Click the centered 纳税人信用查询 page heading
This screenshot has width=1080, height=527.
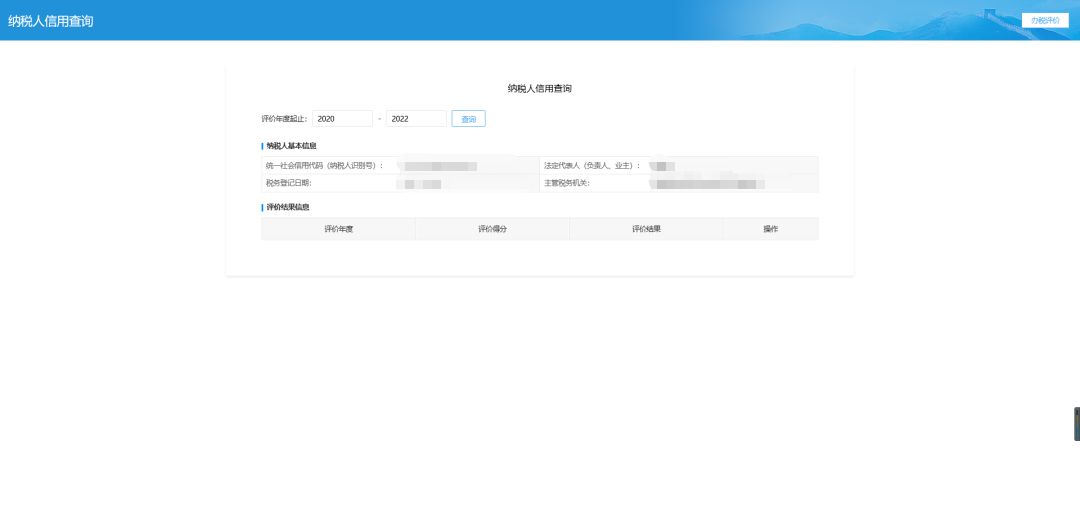click(x=539, y=88)
